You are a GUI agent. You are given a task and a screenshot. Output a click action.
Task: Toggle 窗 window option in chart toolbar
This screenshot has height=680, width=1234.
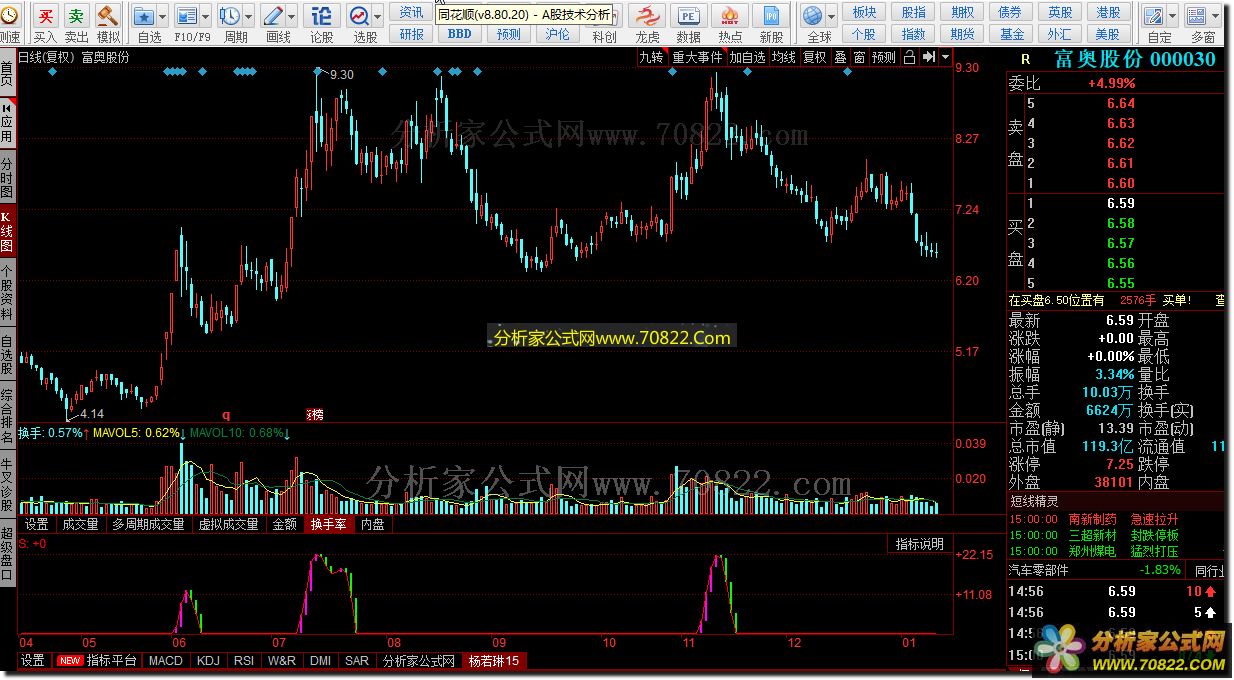pyautogui.click(x=859, y=57)
